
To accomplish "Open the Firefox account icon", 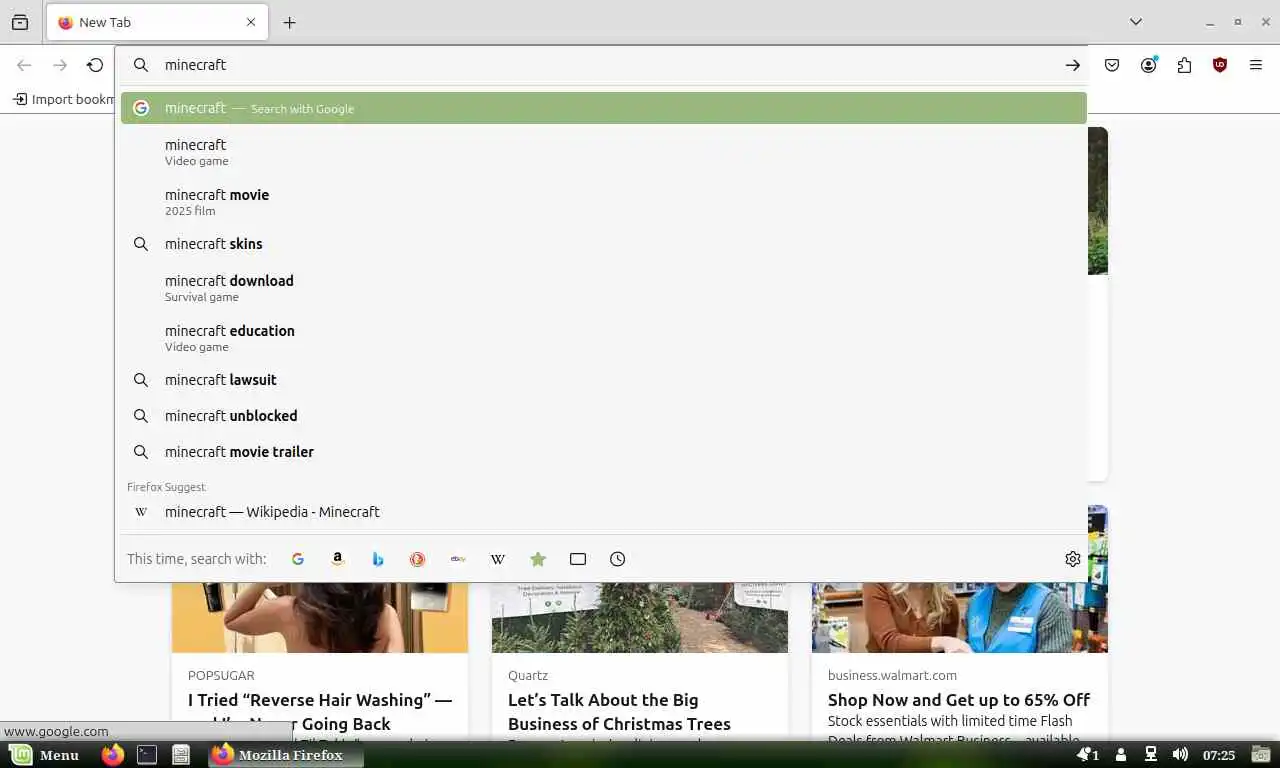I will (1148, 65).
